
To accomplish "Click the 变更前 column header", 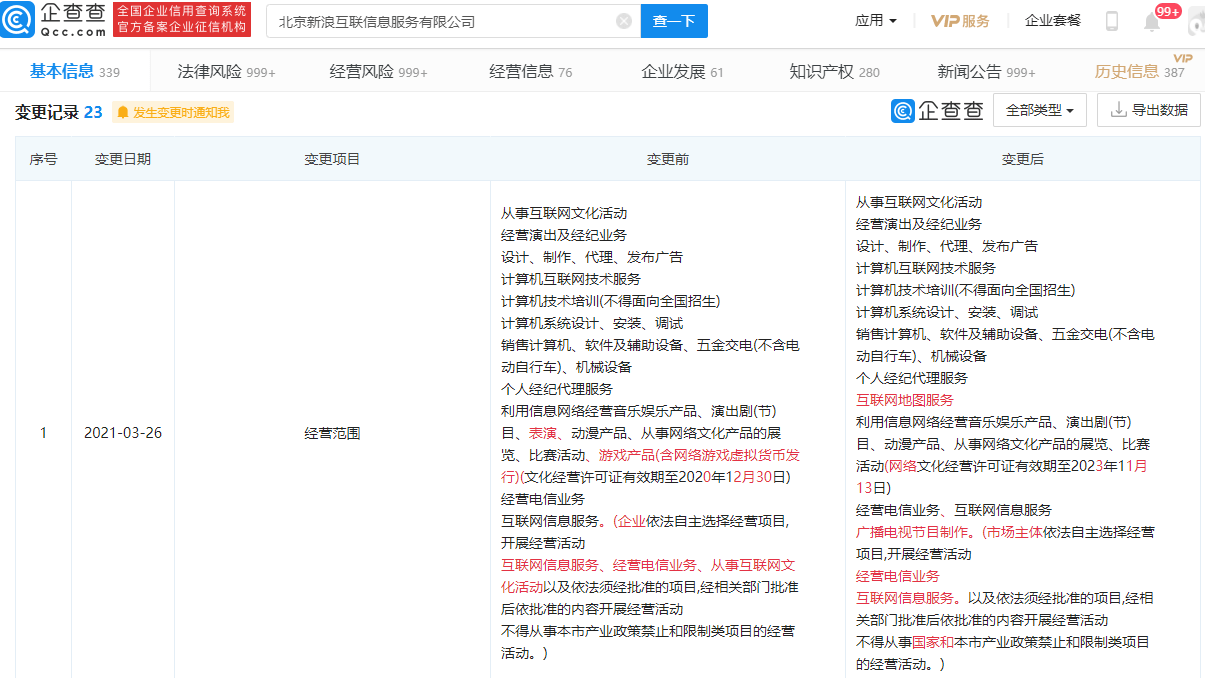I will point(668,159).
